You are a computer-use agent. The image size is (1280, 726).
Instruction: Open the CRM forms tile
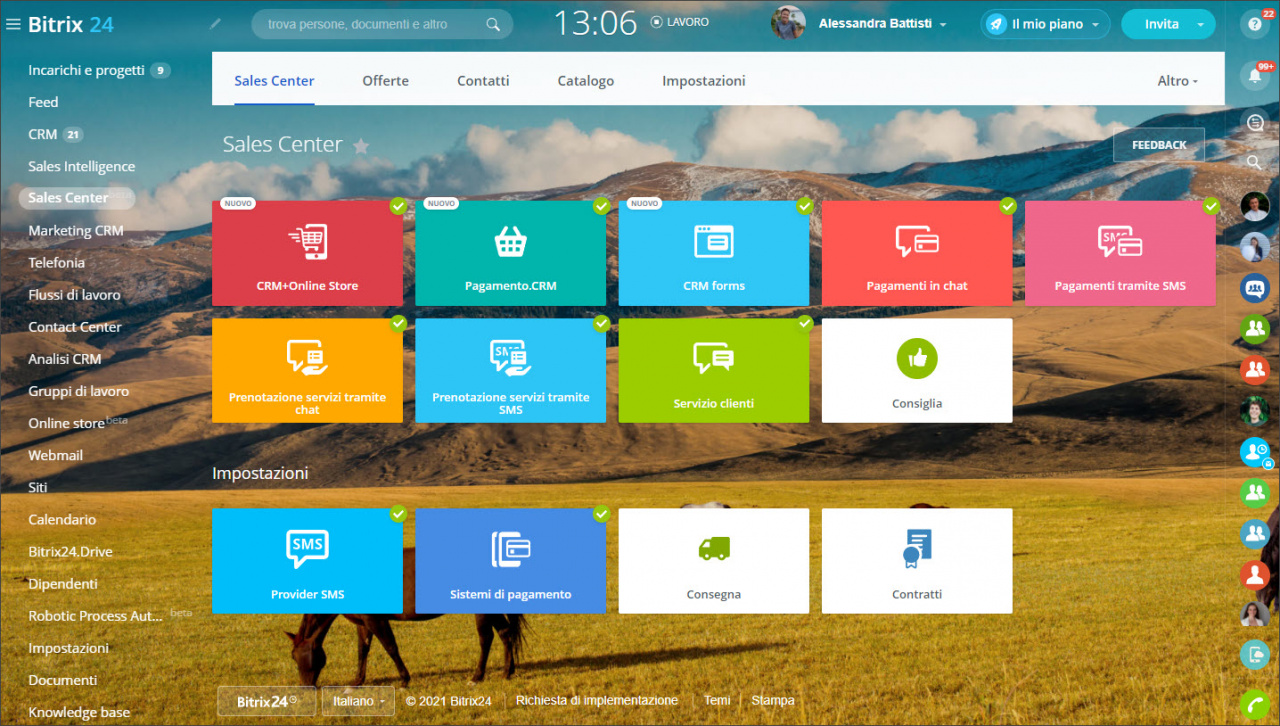[x=714, y=253]
